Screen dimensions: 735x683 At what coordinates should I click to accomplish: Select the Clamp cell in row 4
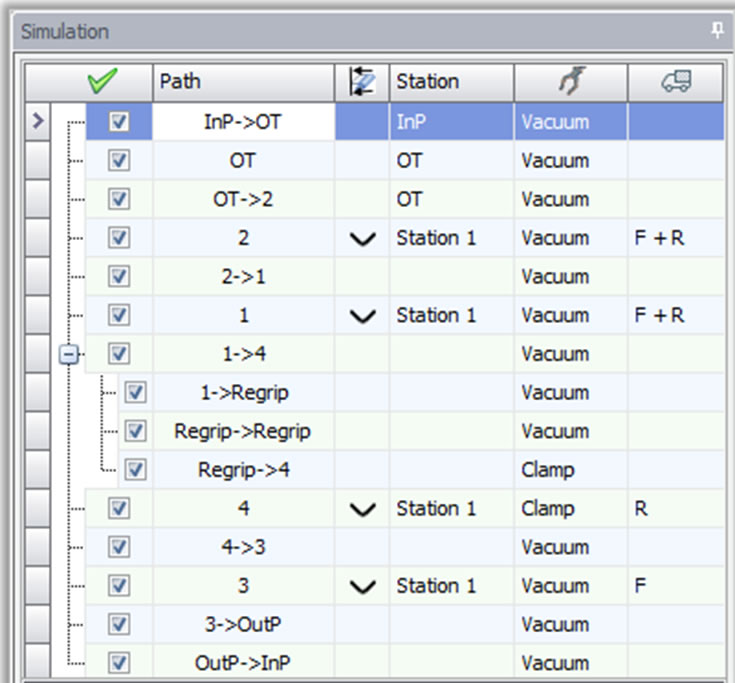(x=570, y=508)
